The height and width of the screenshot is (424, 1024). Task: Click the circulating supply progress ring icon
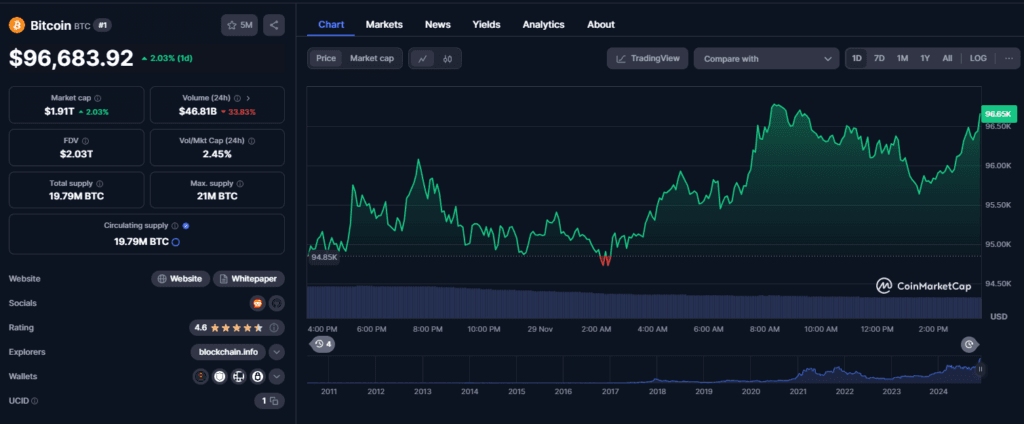pos(175,242)
